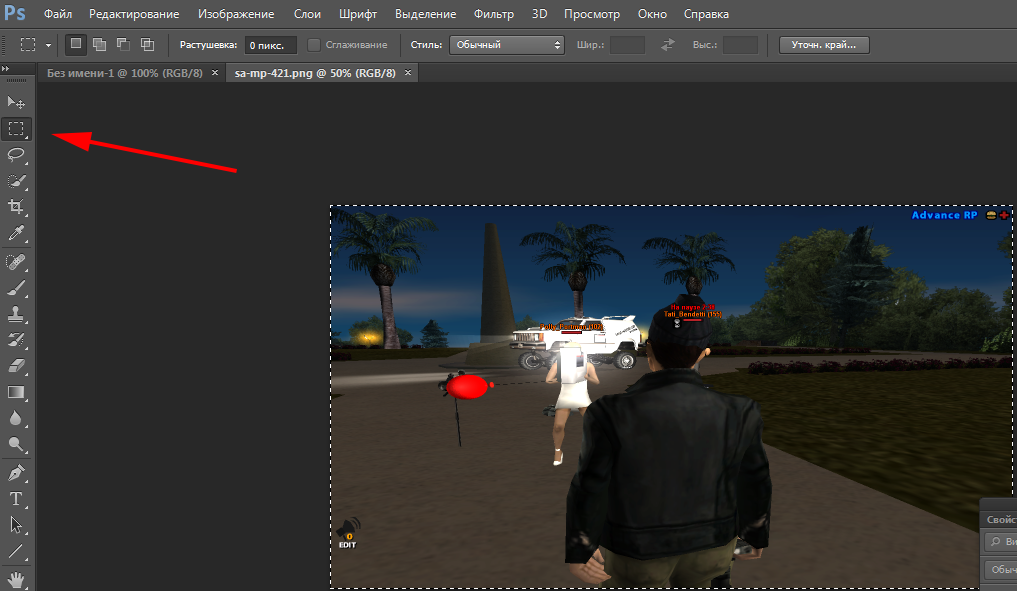Click the Шир. width field
The height and width of the screenshot is (591, 1017).
point(627,45)
